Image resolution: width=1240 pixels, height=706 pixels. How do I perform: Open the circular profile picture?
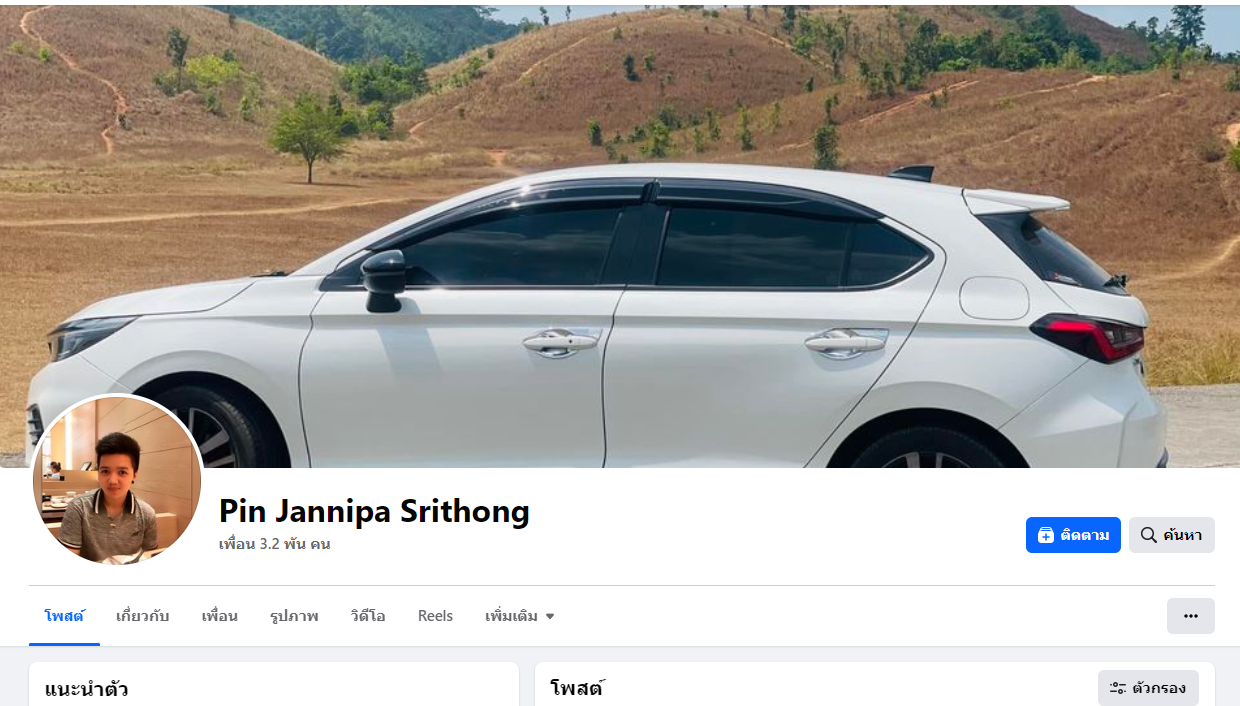tap(117, 479)
